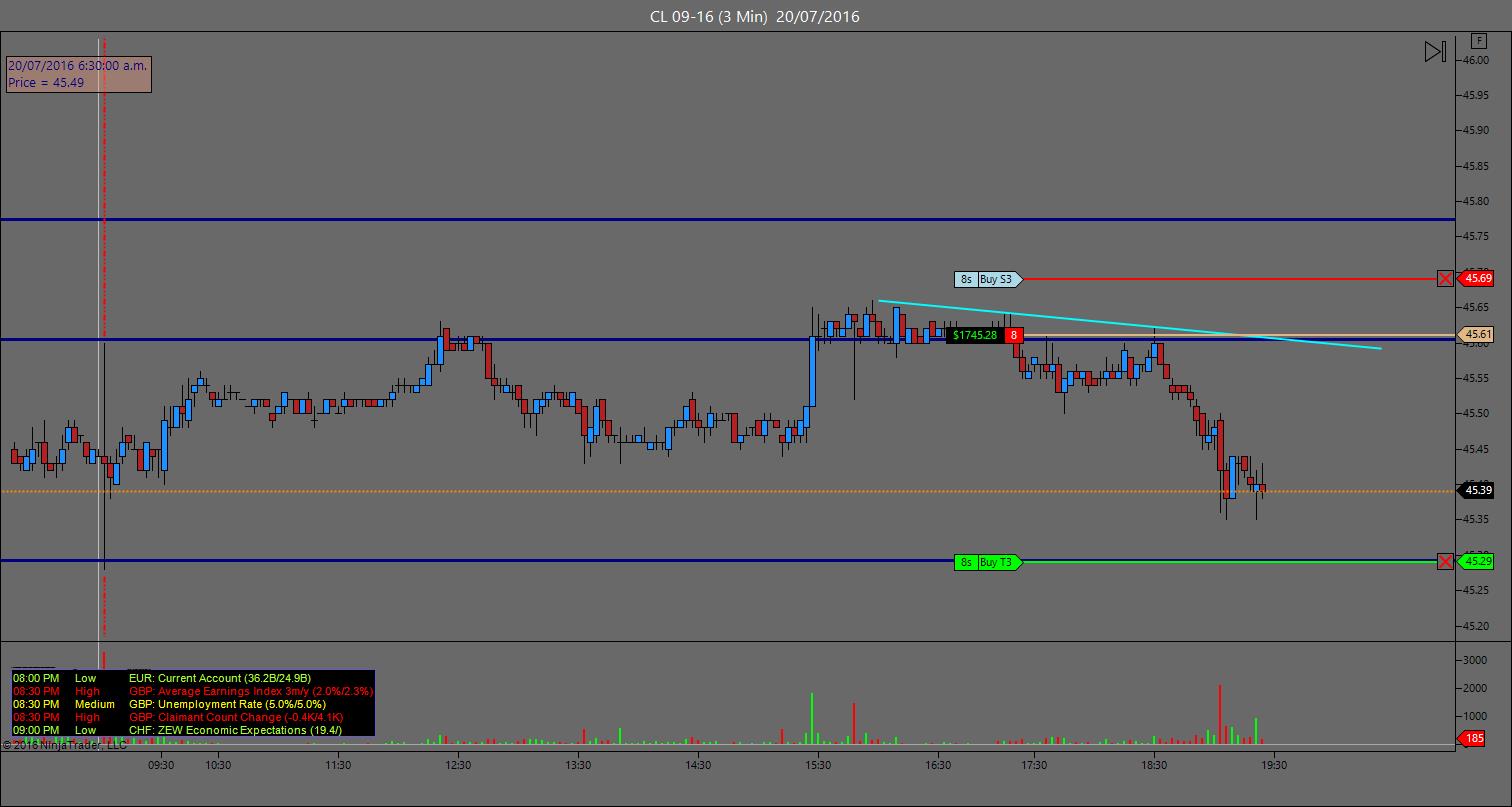The width and height of the screenshot is (1512, 807).
Task: Click the 45.75 price axis label
Action: tap(1478, 236)
